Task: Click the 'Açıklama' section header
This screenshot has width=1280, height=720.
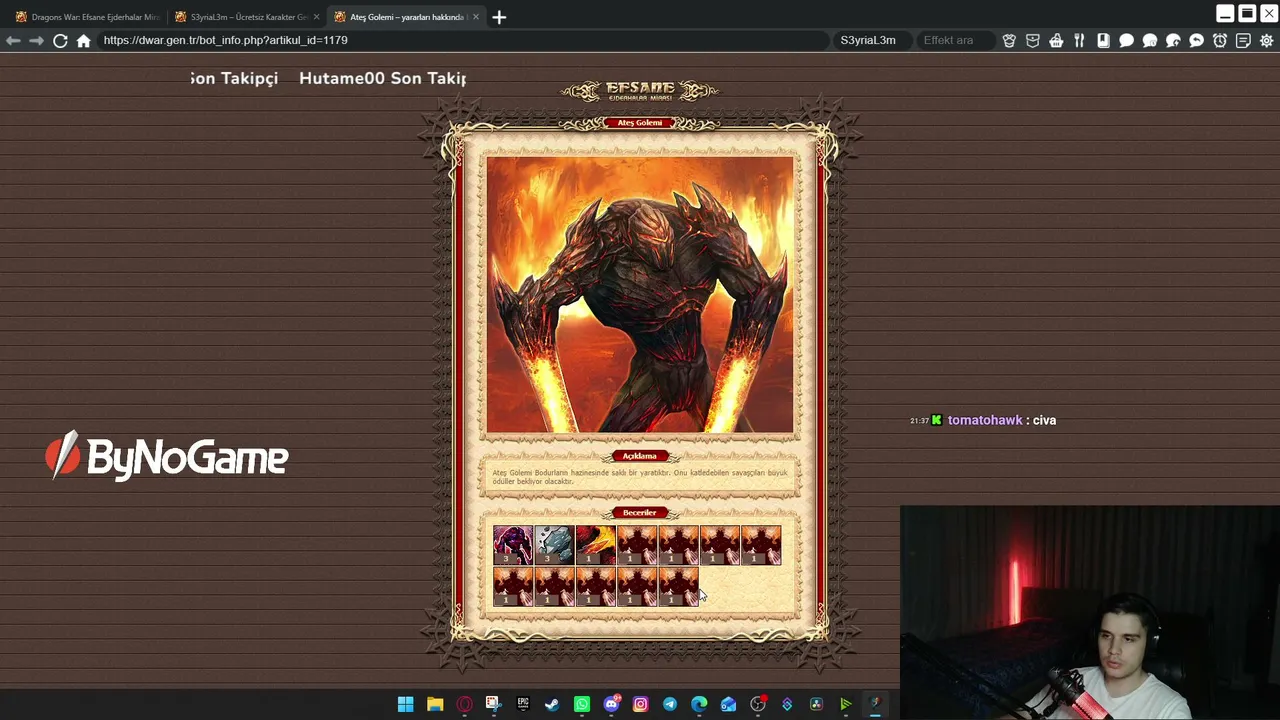Action: (640, 456)
